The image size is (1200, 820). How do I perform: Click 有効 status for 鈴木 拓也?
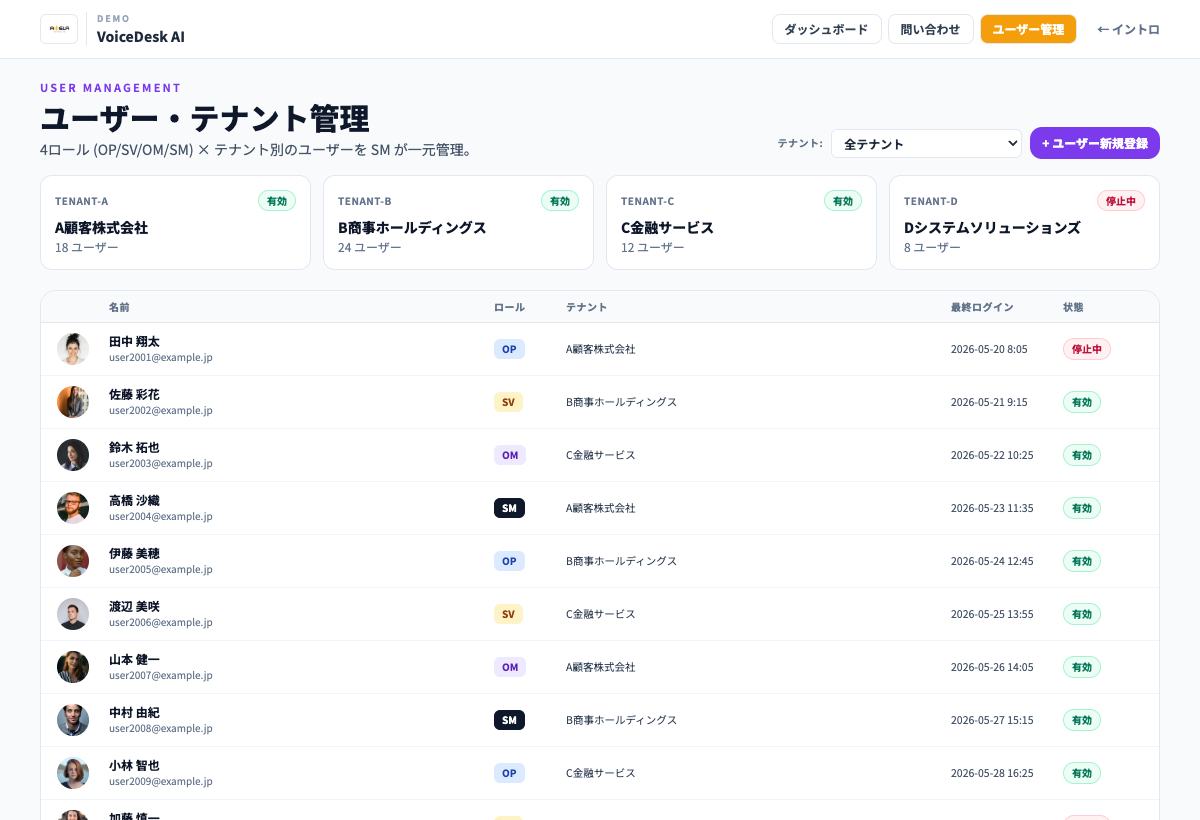tap(1082, 455)
